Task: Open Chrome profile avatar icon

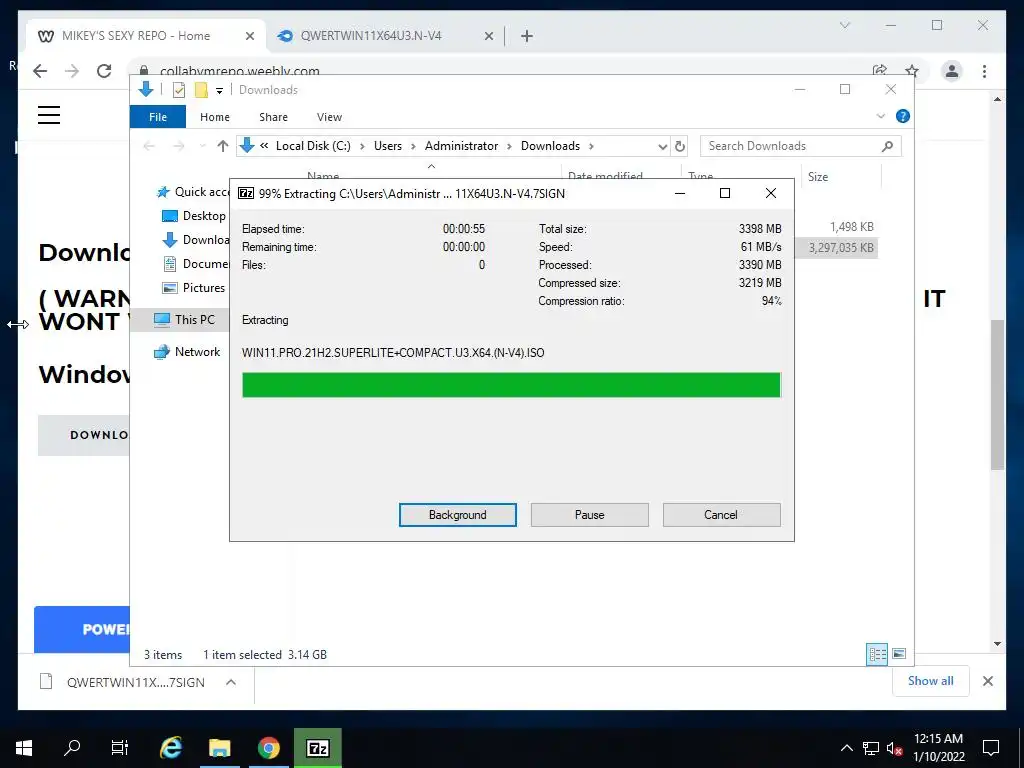Action: 952,71
